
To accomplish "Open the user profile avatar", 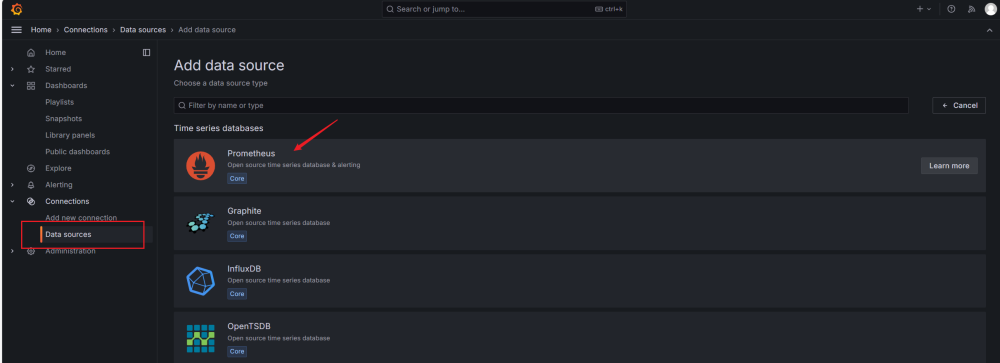I will pos(990,9).
